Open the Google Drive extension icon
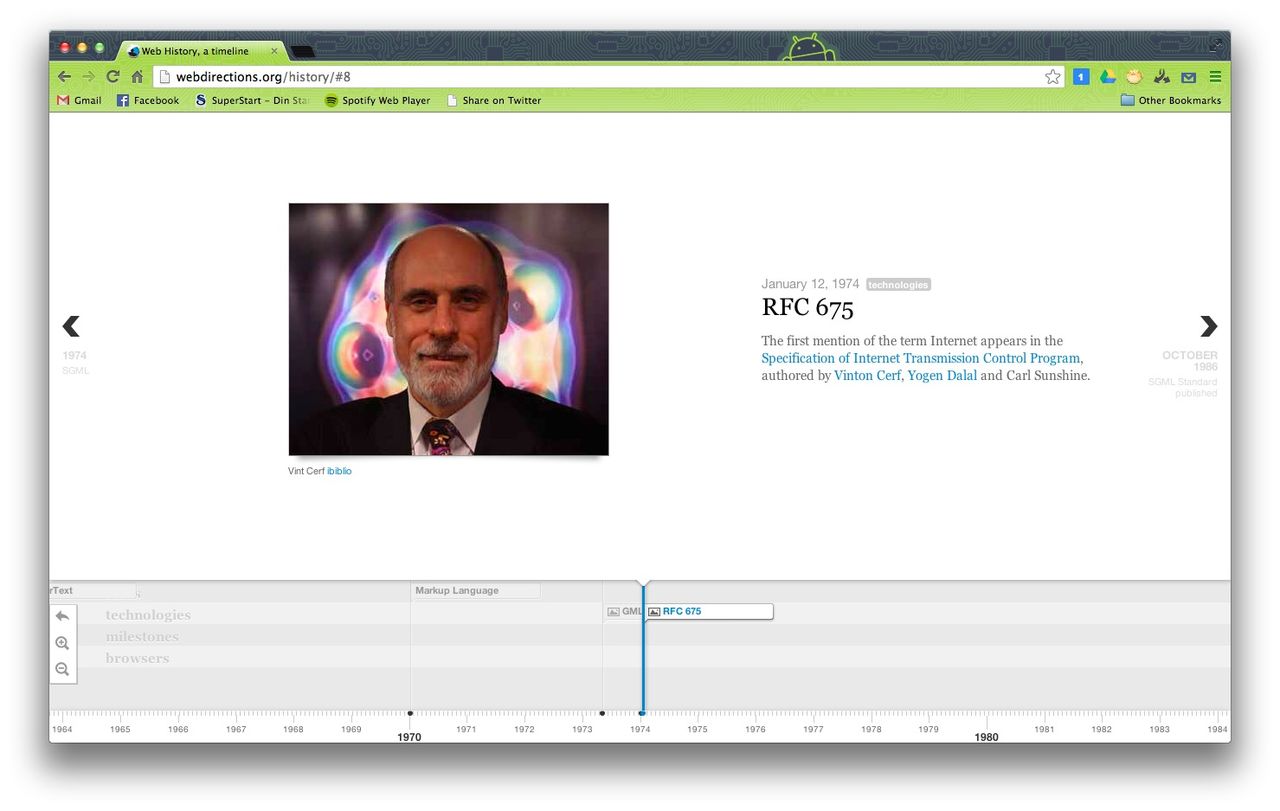The width and height of the screenshot is (1280, 811). point(1107,77)
